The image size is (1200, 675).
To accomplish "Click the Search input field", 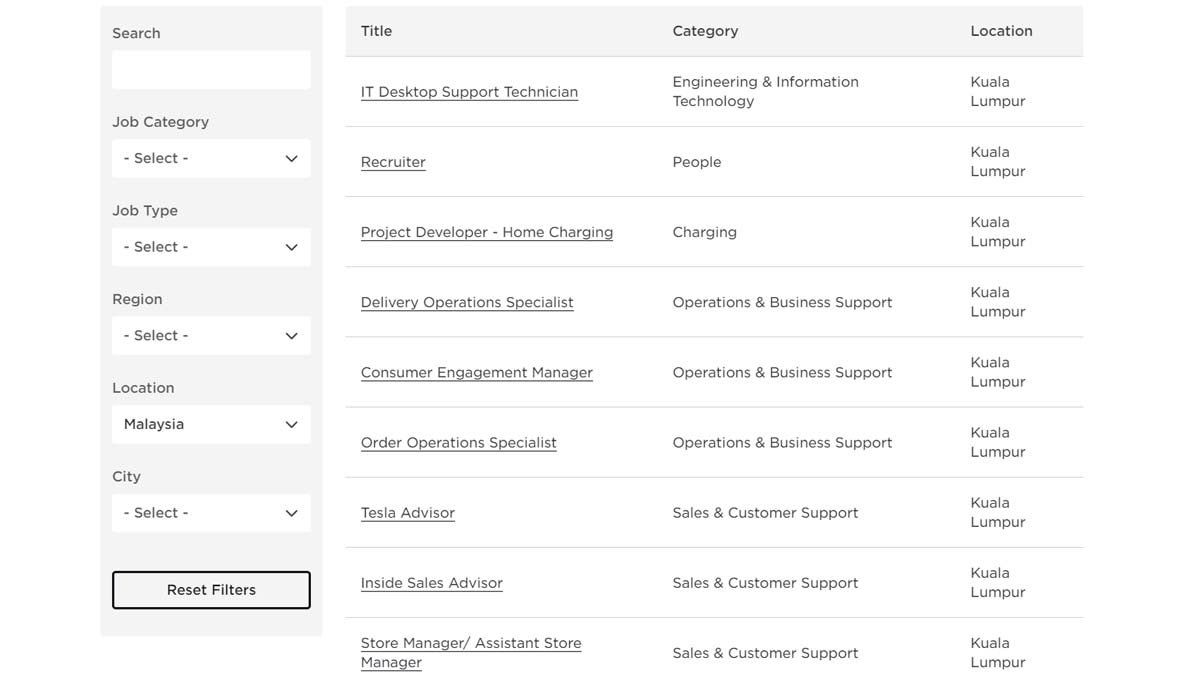I will [211, 70].
